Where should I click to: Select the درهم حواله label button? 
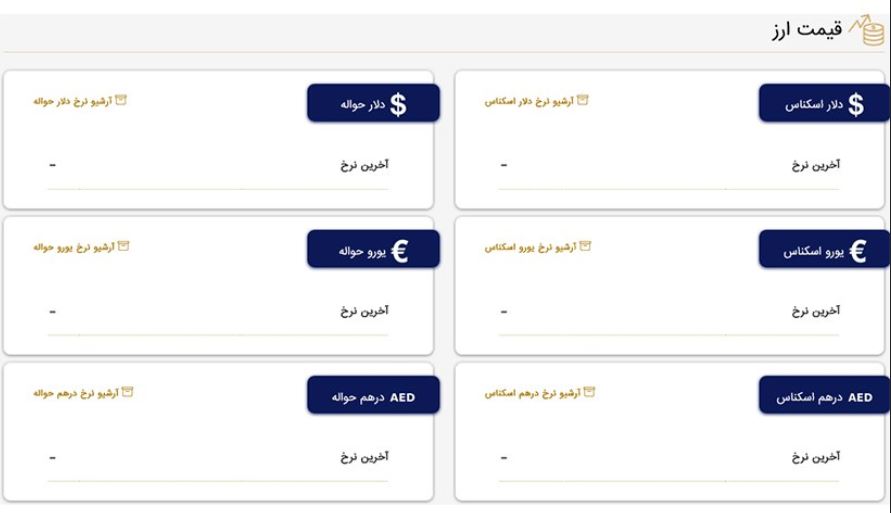coord(373,395)
